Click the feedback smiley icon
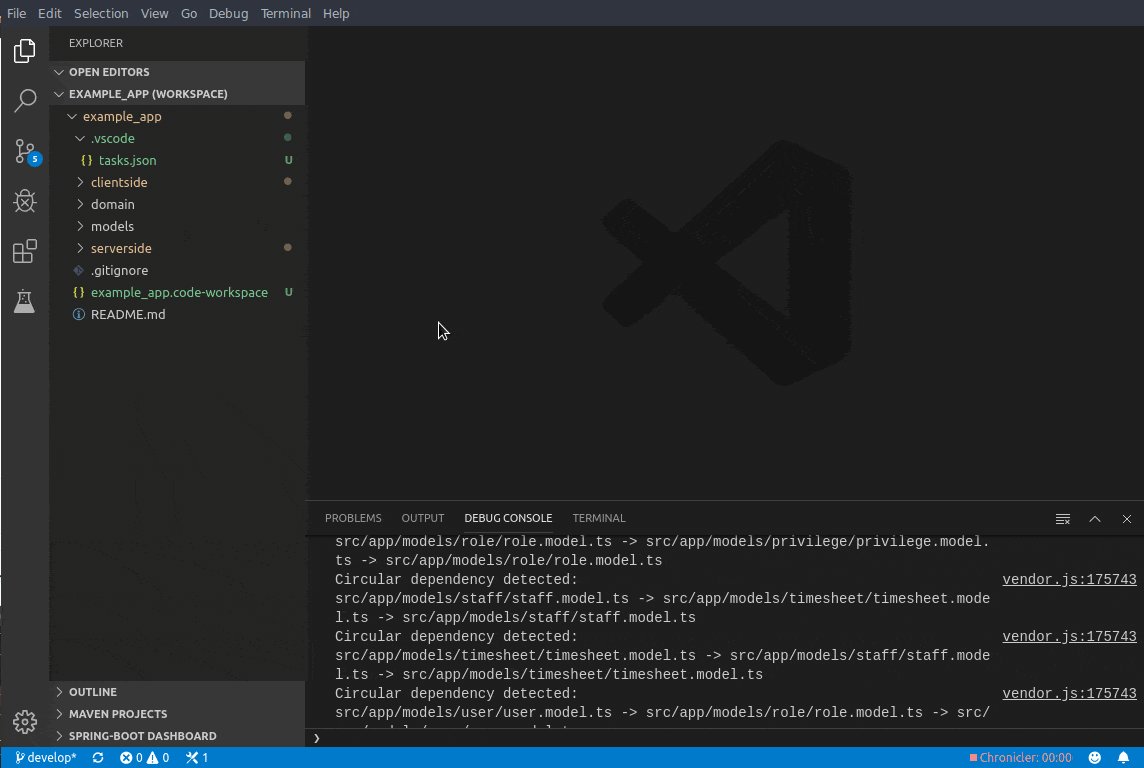The height and width of the screenshot is (768, 1144). [x=1095, y=758]
